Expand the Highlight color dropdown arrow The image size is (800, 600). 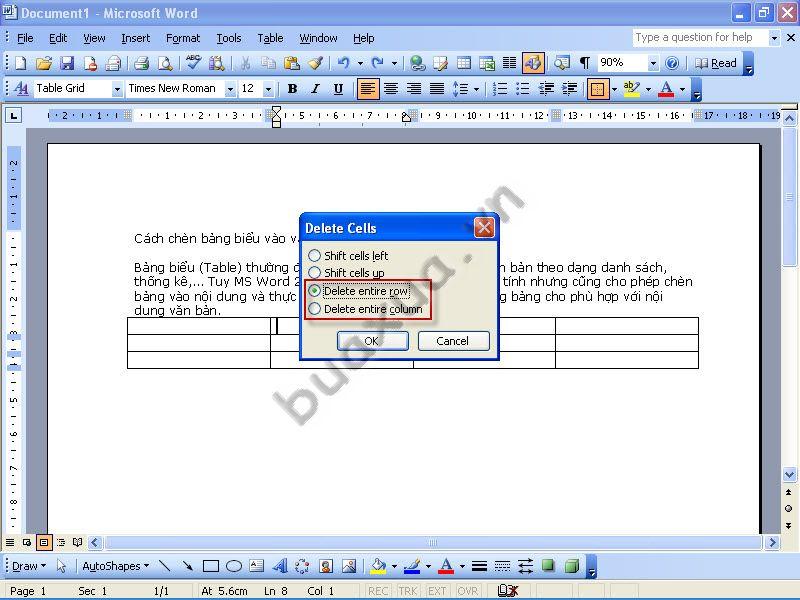point(648,89)
